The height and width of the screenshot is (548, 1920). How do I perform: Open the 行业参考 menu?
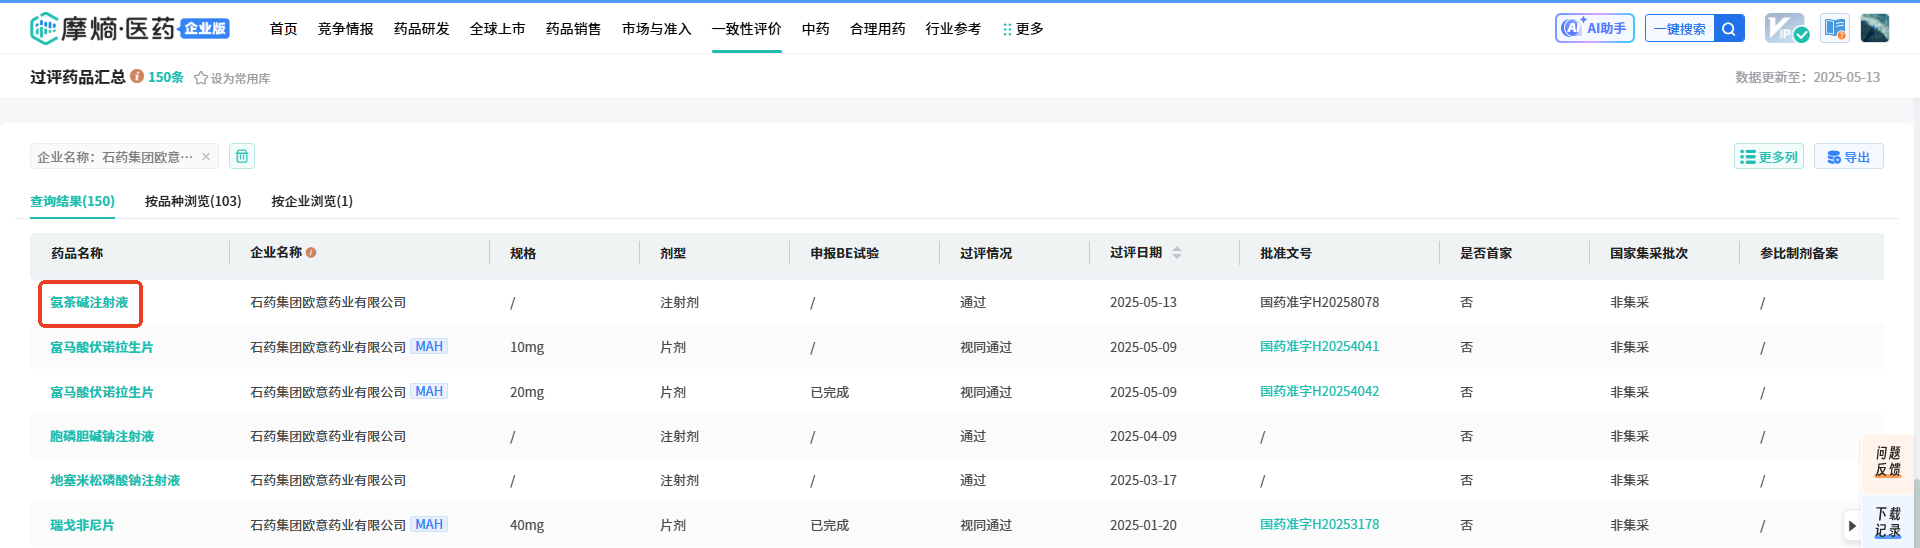tap(954, 29)
